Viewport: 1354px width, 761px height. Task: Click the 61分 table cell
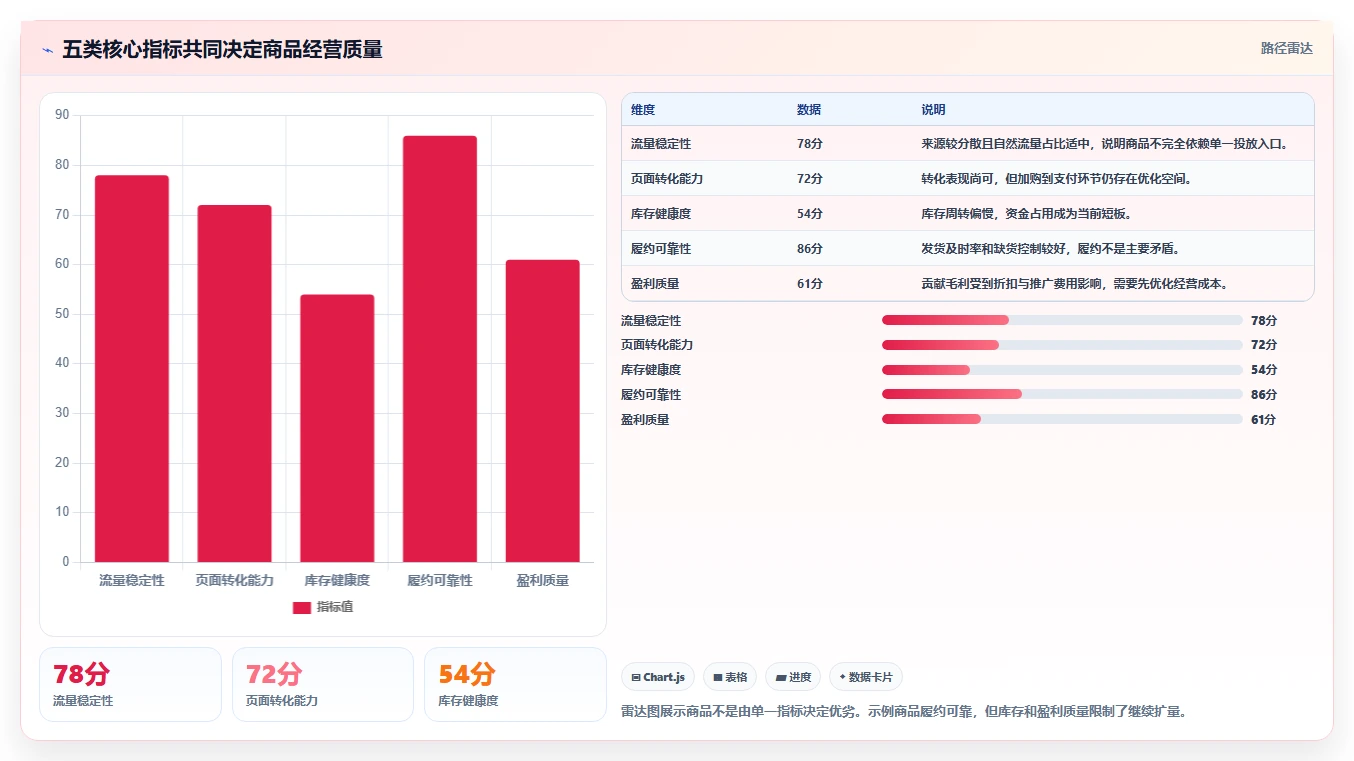810,284
